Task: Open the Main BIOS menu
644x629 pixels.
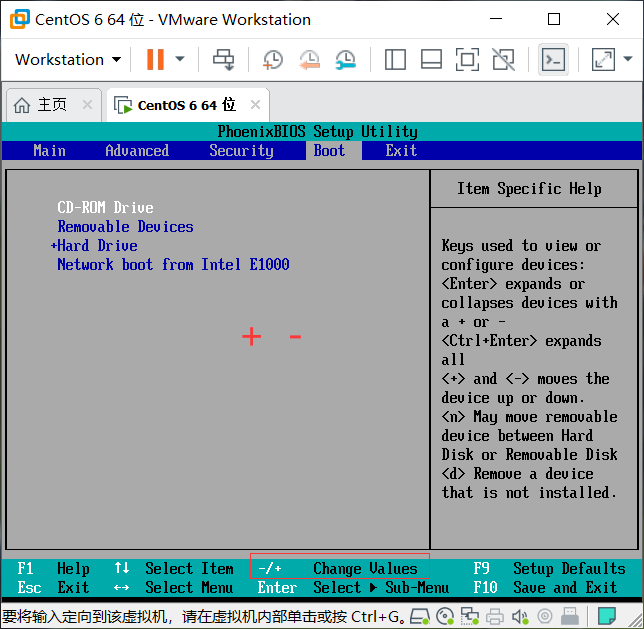Action: click(x=49, y=151)
